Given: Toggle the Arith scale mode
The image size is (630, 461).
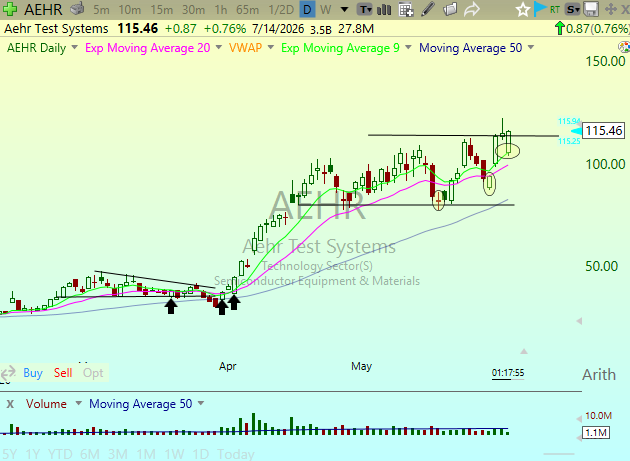Looking at the screenshot, I should click(599, 375).
